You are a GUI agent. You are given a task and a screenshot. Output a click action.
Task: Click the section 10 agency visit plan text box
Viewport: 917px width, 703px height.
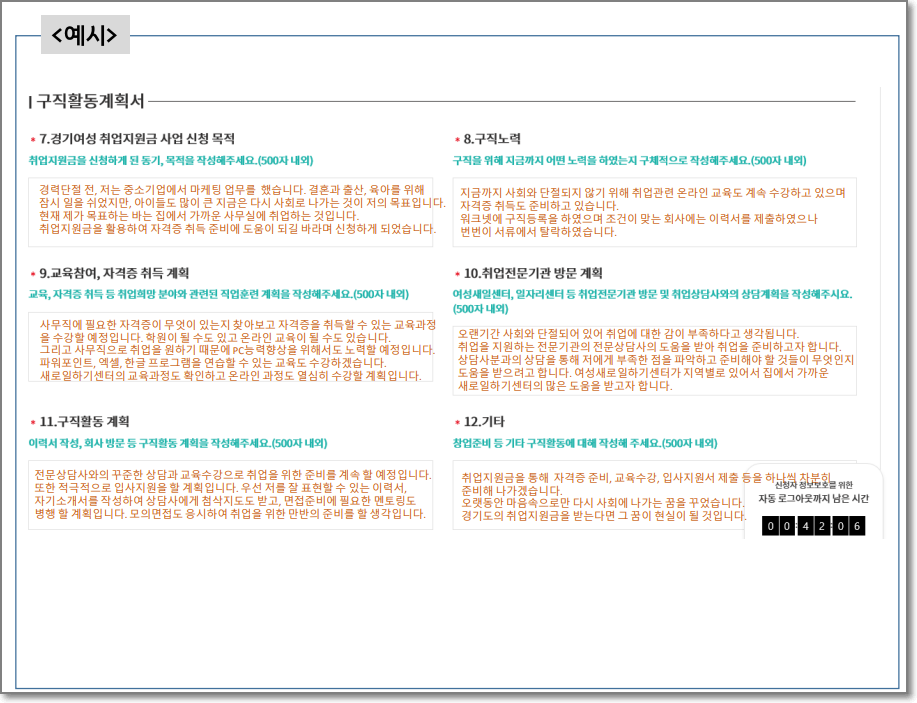[x=654, y=361]
